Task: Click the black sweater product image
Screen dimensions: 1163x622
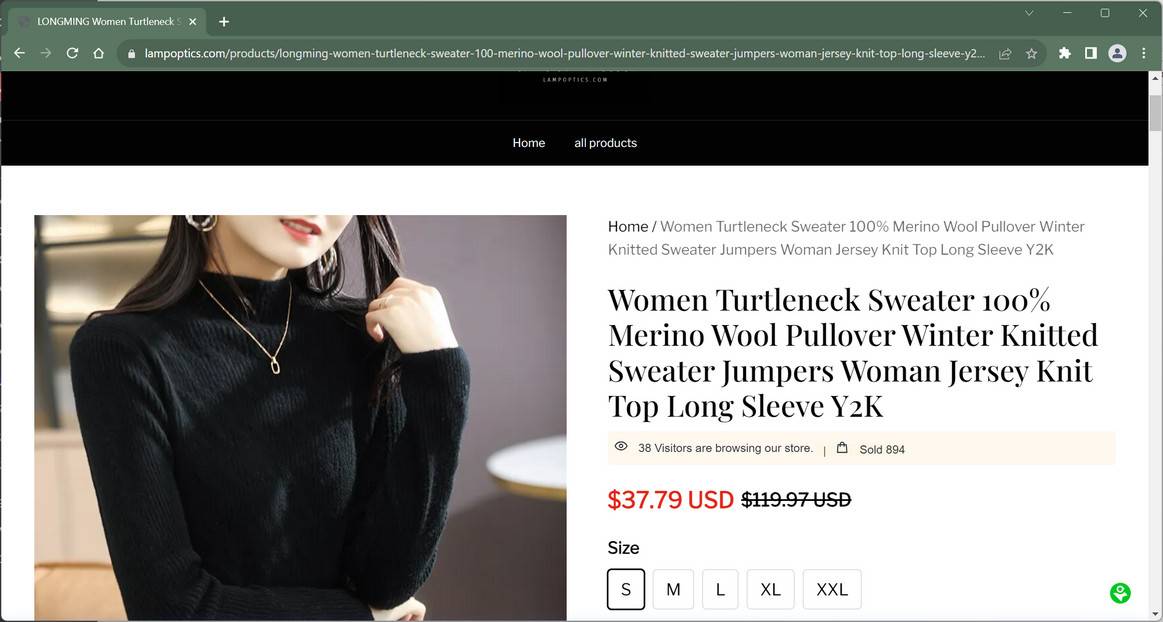Action: pyautogui.click(x=300, y=418)
